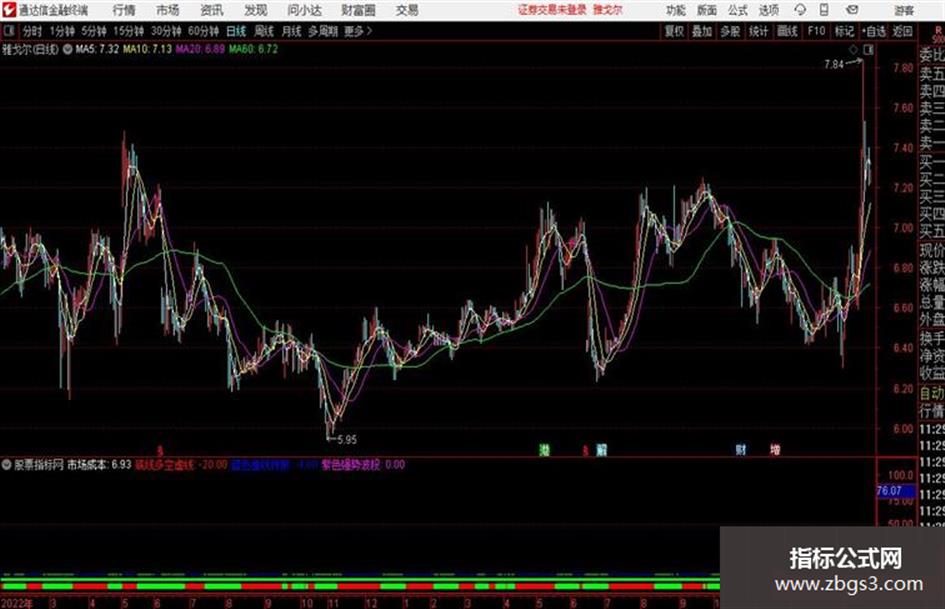
Task: Click the 5.95 low price marker
Action: pos(347,440)
